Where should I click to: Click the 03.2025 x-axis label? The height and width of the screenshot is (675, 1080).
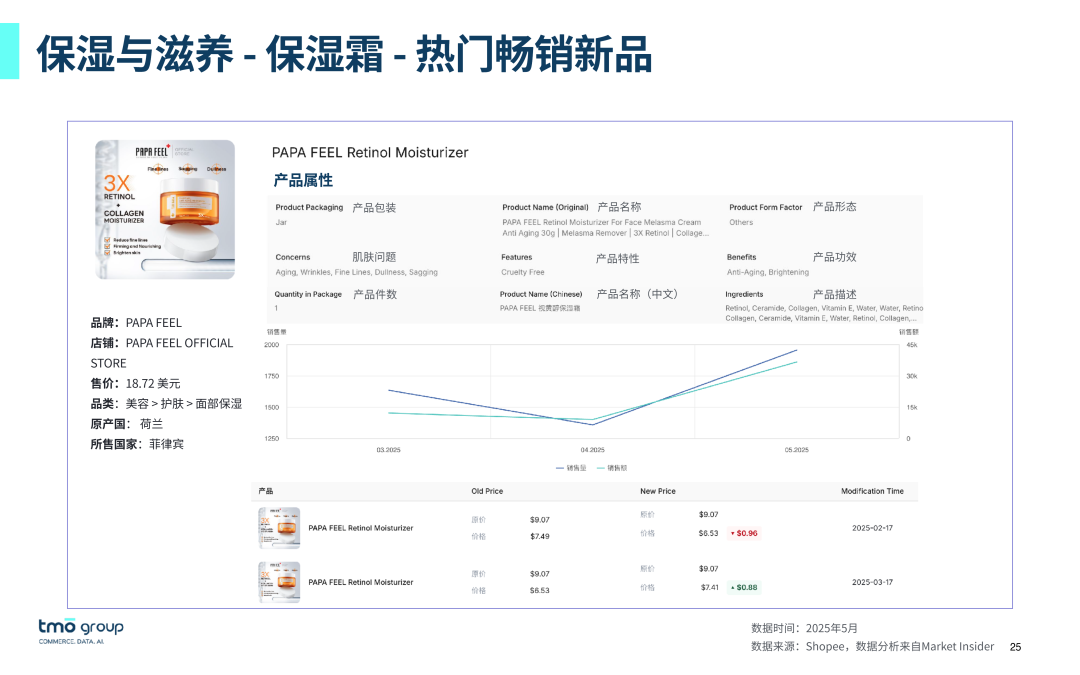388,450
